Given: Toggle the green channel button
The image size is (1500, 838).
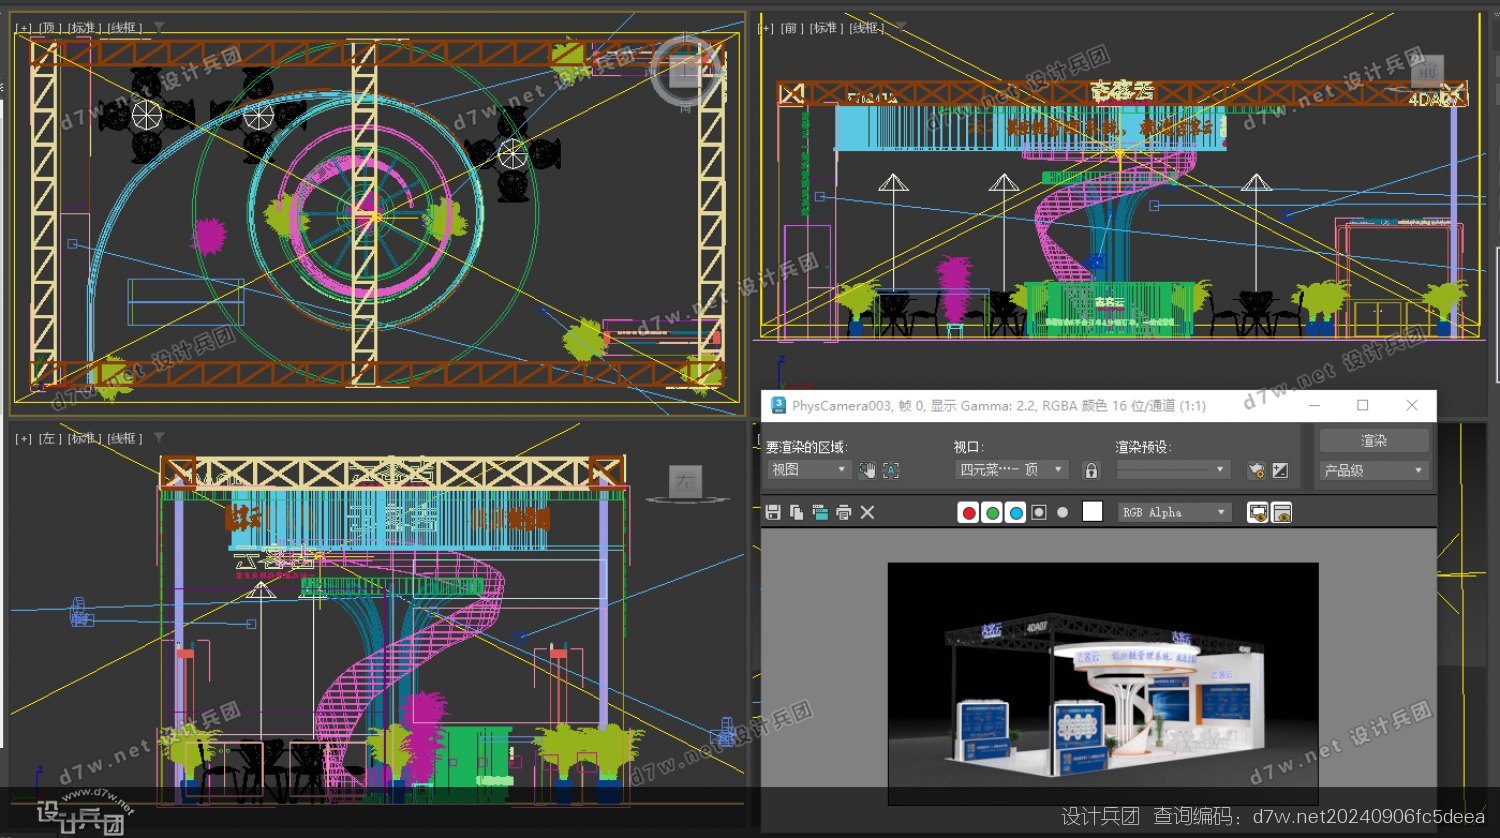Looking at the screenshot, I should 992,512.
